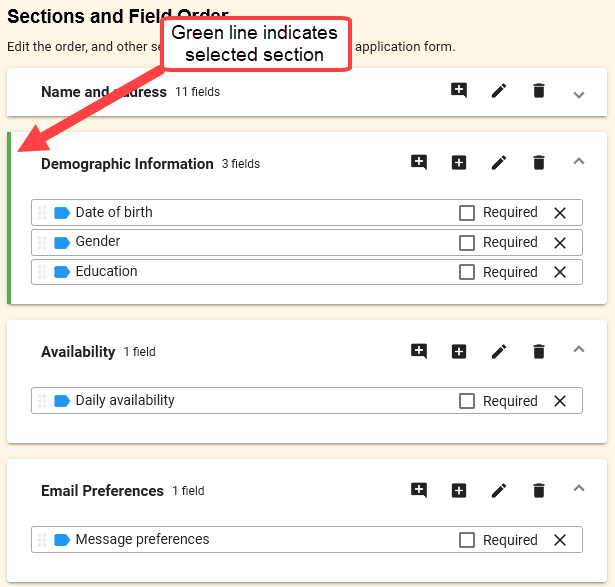The image size is (615, 587).
Task: Grab drag handle of Education field
Action: click(x=42, y=272)
